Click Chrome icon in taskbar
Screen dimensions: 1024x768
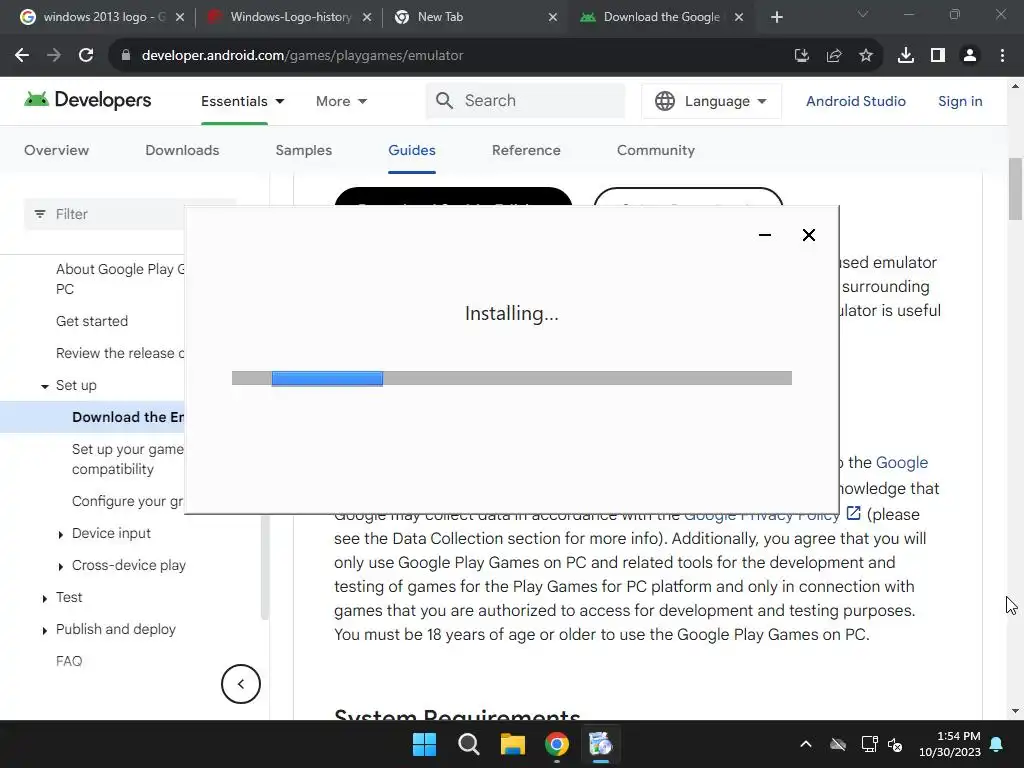point(556,744)
